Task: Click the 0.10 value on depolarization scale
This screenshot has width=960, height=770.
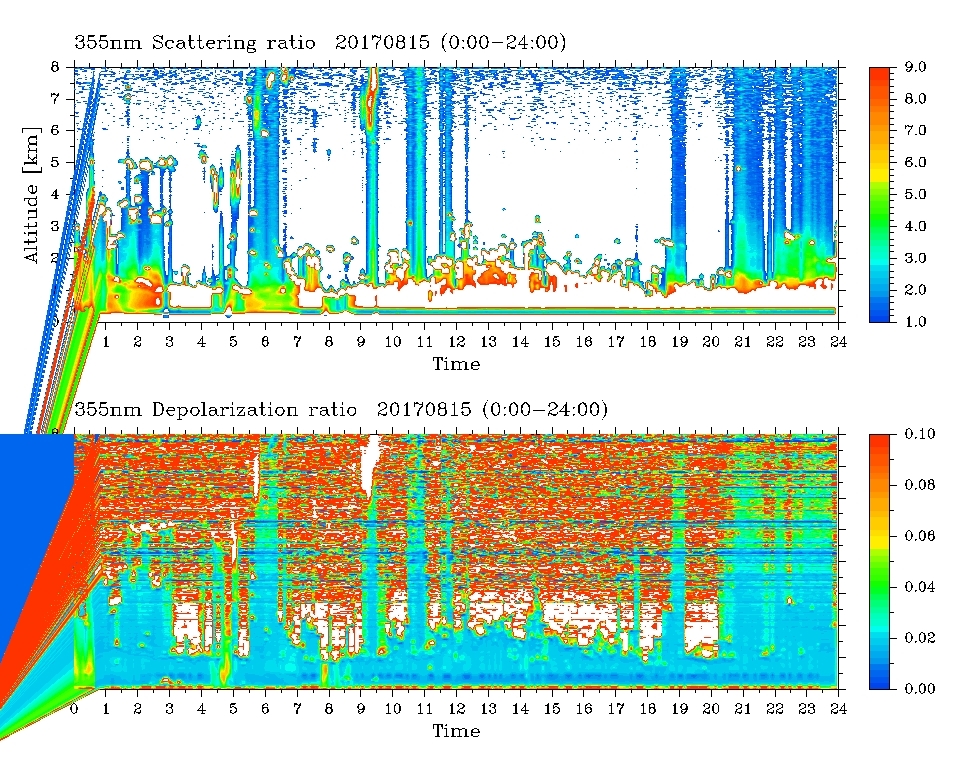Action: pyautogui.click(x=920, y=433)
